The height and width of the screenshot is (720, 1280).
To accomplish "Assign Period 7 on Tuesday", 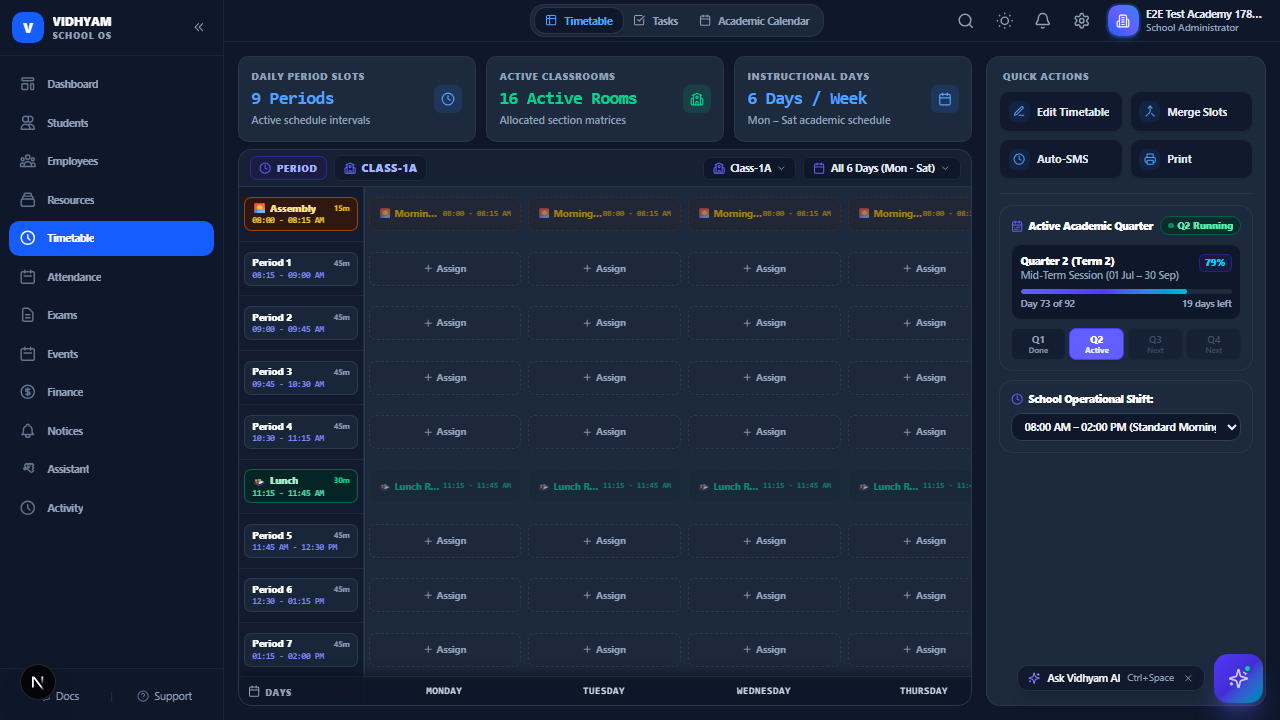I will click(605, 650).
